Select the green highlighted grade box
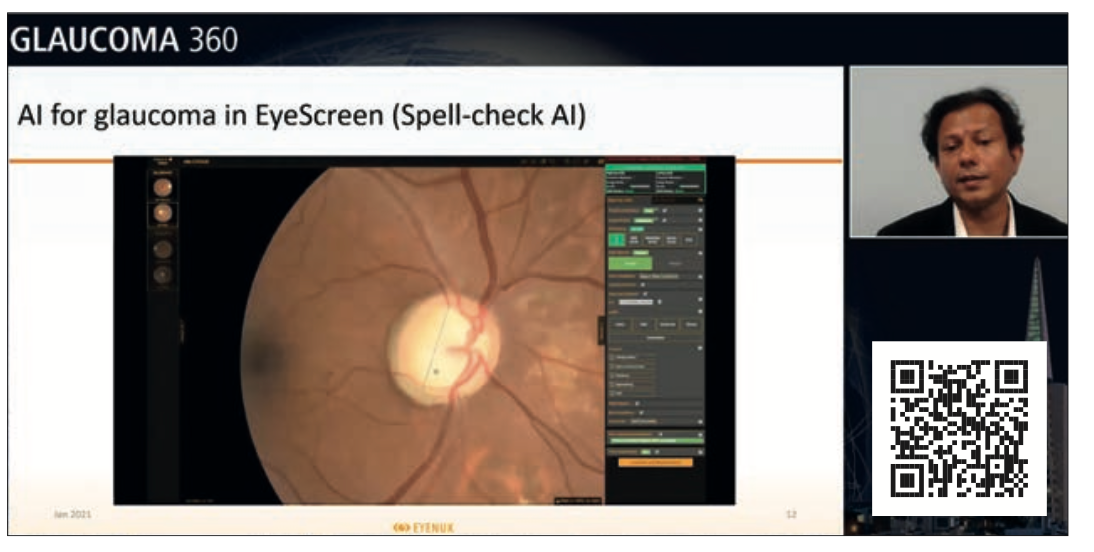This screenshot has width=1094, height=552. tap(616, 239)
